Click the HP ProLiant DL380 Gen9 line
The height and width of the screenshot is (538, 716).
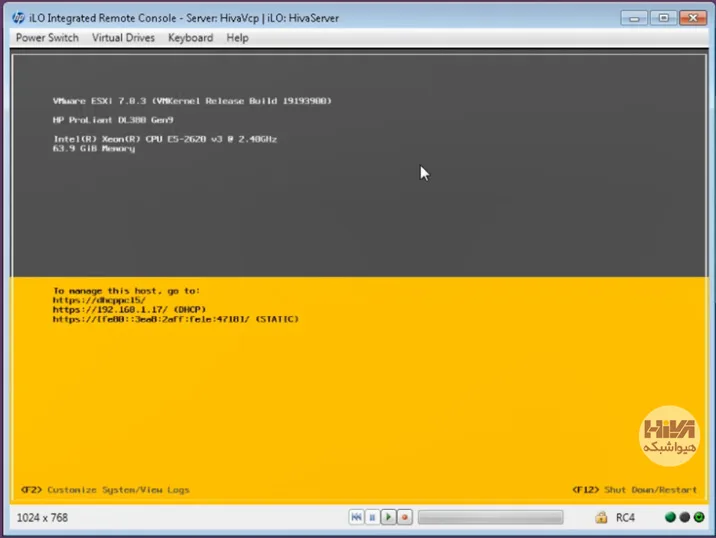113,120
